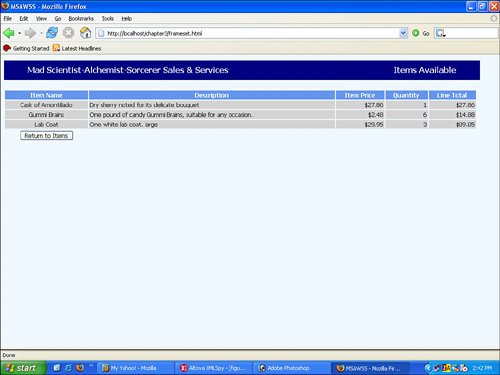Click the Return to Items button

(46, 136)
